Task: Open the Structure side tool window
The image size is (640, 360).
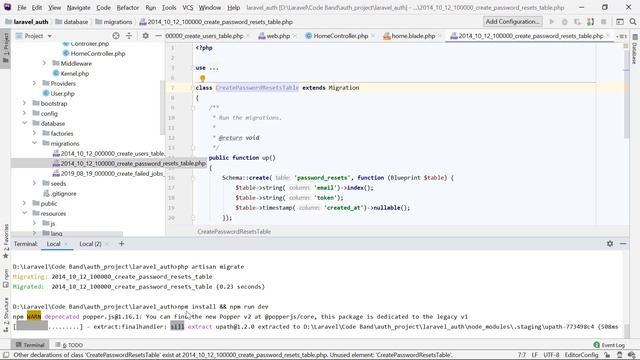Action: (6, 314)
